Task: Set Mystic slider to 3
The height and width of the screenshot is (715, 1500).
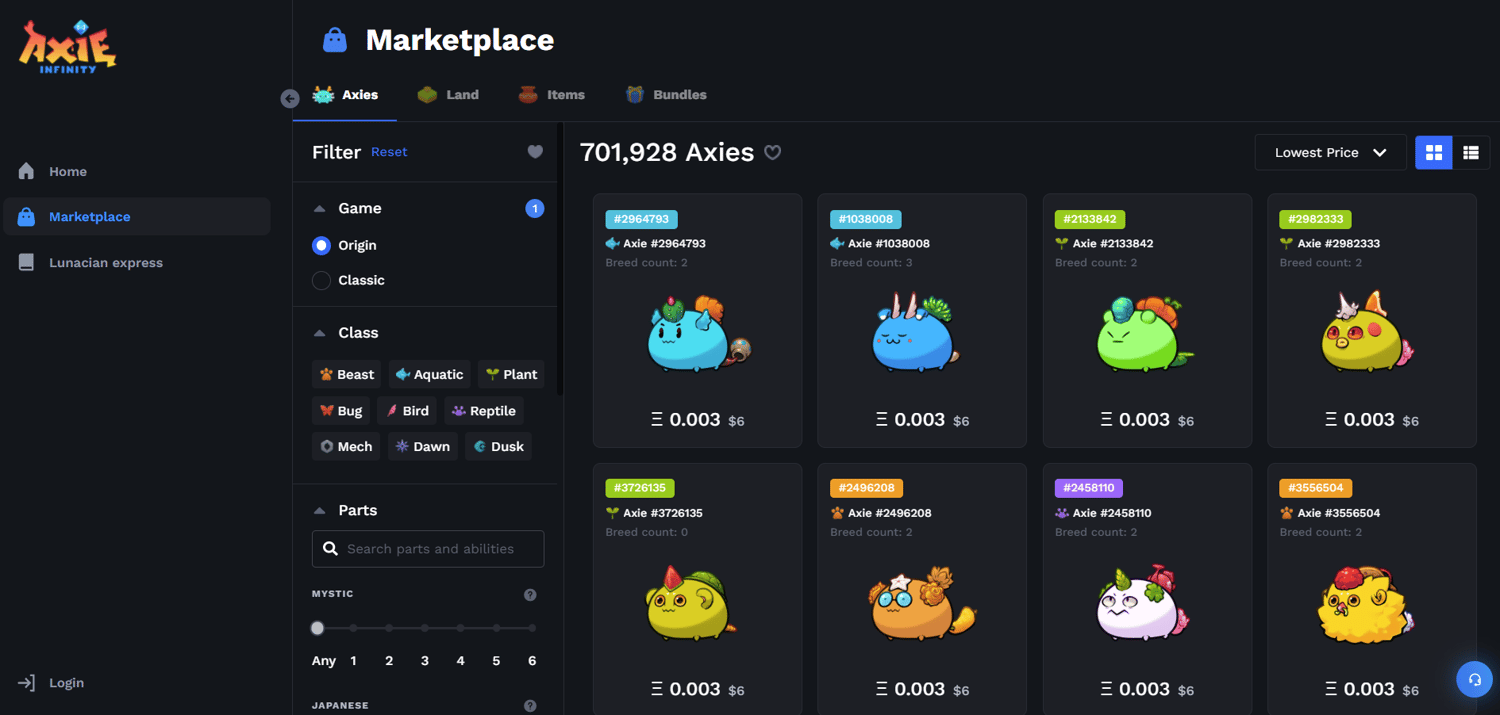Action: point(424,628)
